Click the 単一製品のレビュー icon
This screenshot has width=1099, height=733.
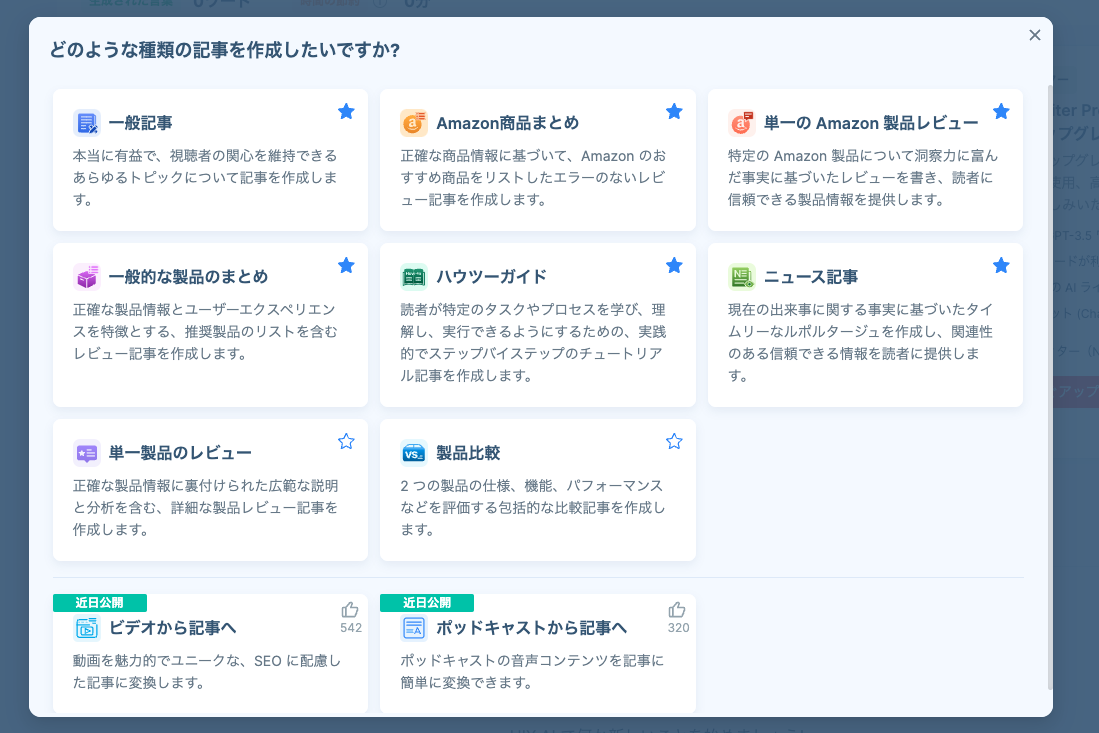tap(87, 453)
